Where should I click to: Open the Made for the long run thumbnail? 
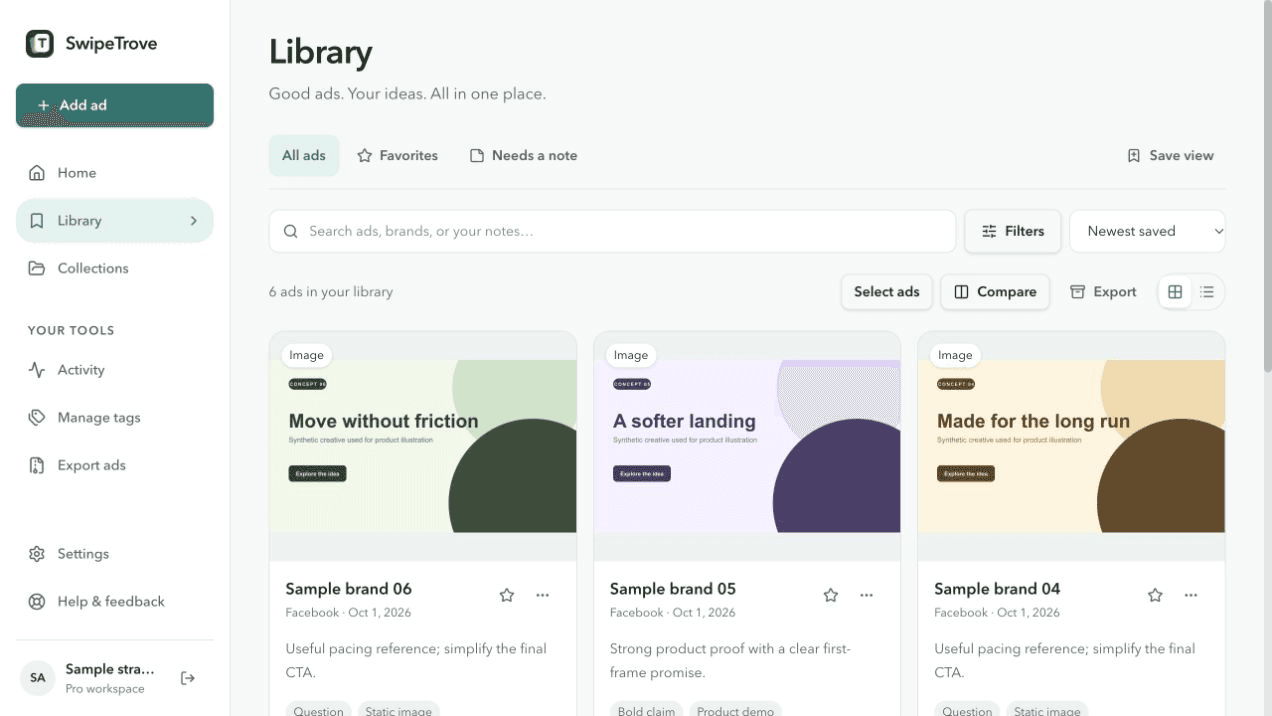tap(1071, 446)
